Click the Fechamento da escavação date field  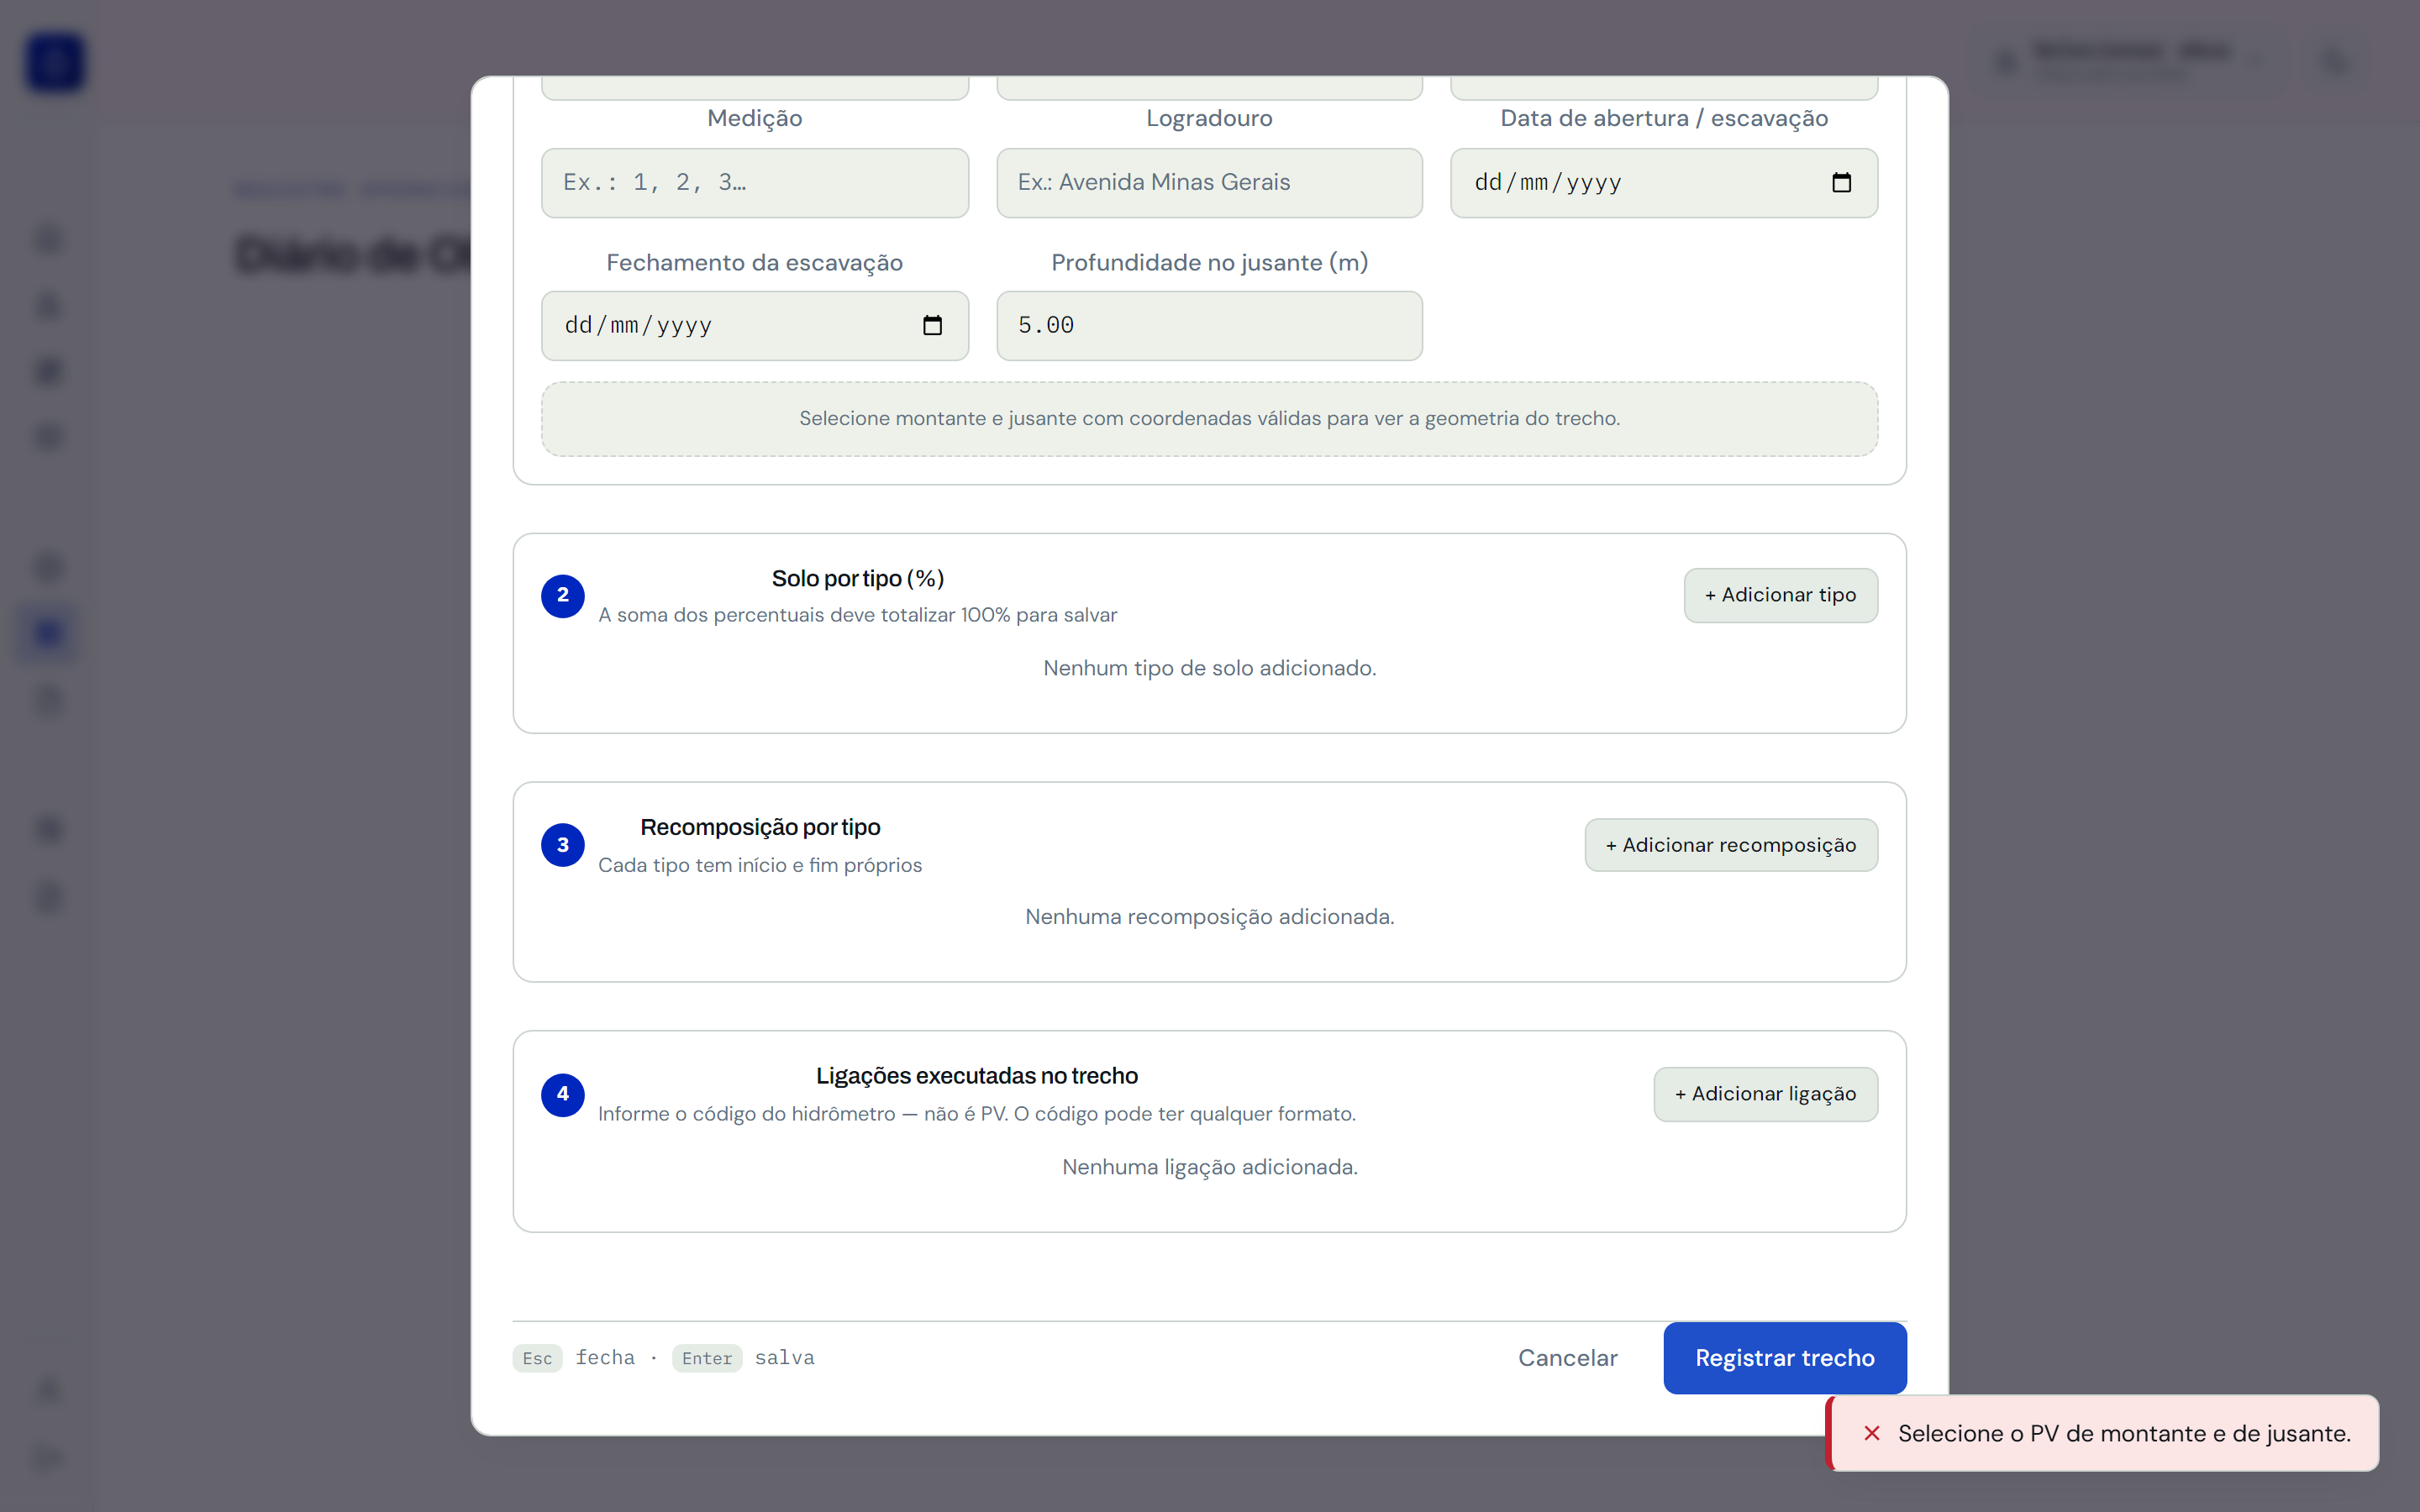(755, 326)
